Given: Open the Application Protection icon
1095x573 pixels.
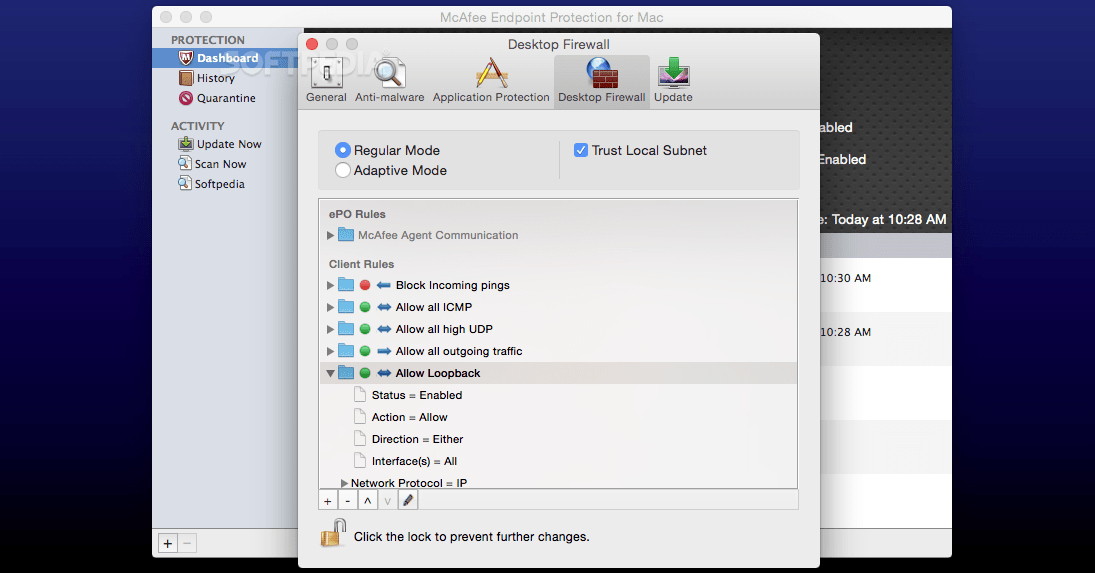Looking at the screenshot, I should point(491,73).
